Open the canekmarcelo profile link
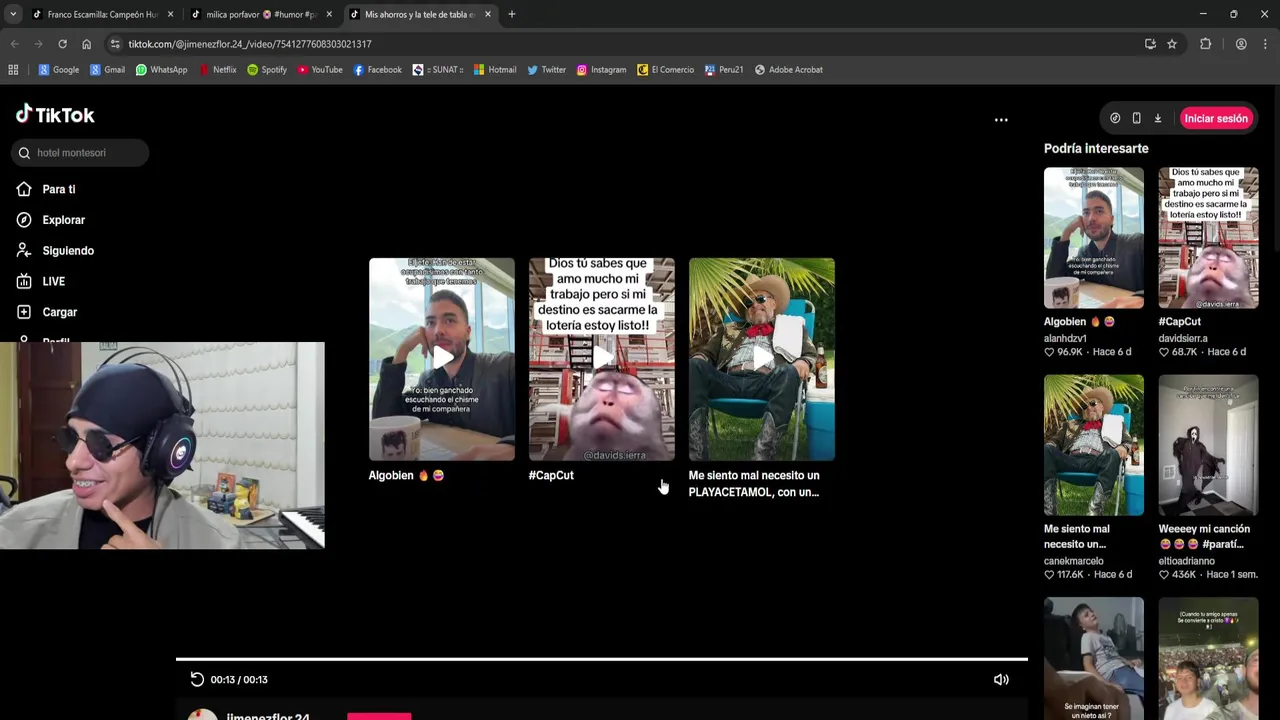The height and width of the screenshot is (720, 1280). 1074,561
